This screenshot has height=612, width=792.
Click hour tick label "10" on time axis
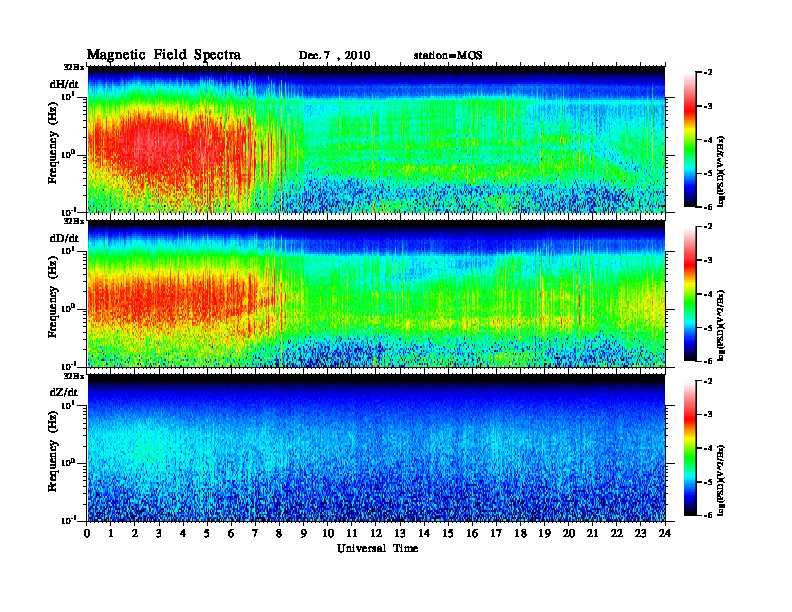328,533
